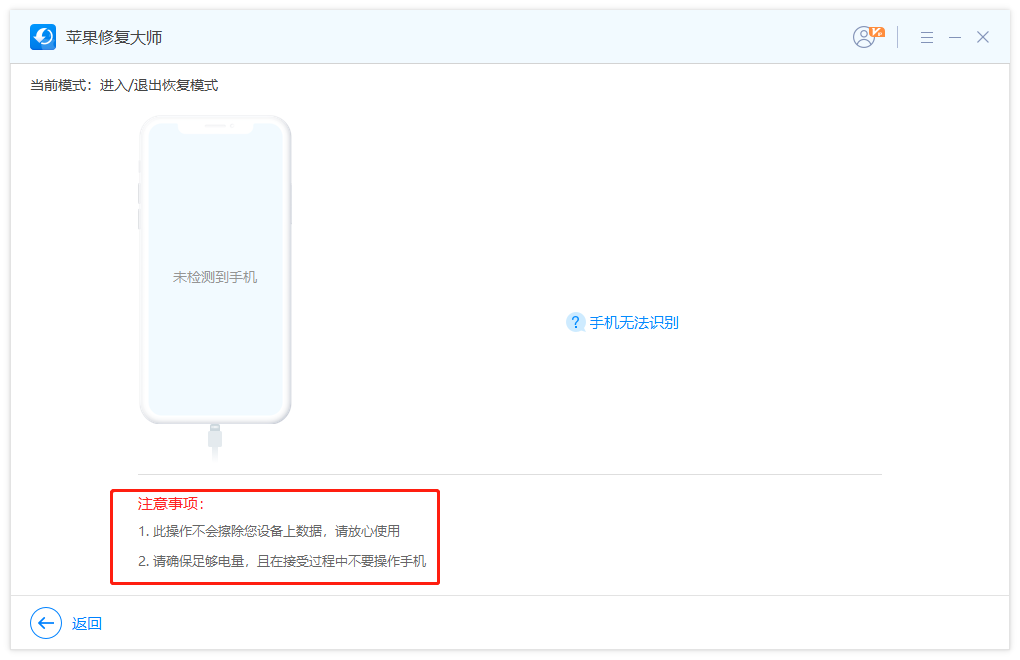Click the 苹果修复大师 title text
The height and width of the screenshot is (660, 1020).
pyautogui.click(x=114, y=38)
